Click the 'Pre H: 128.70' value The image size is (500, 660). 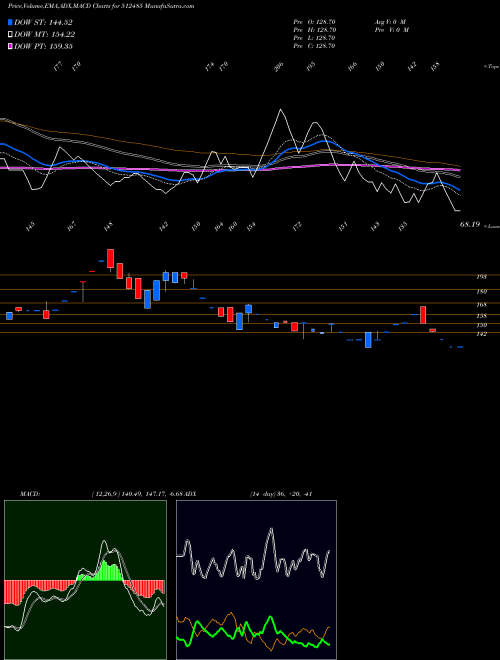click(315, 30)
